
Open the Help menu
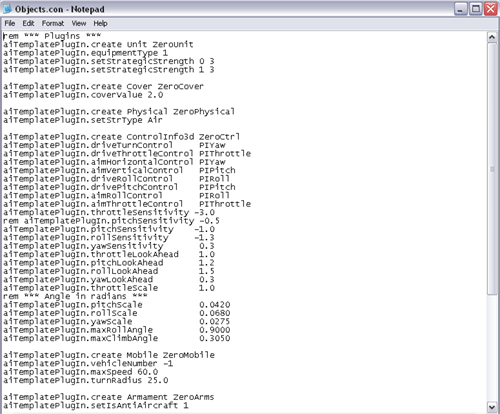[100, 23]
